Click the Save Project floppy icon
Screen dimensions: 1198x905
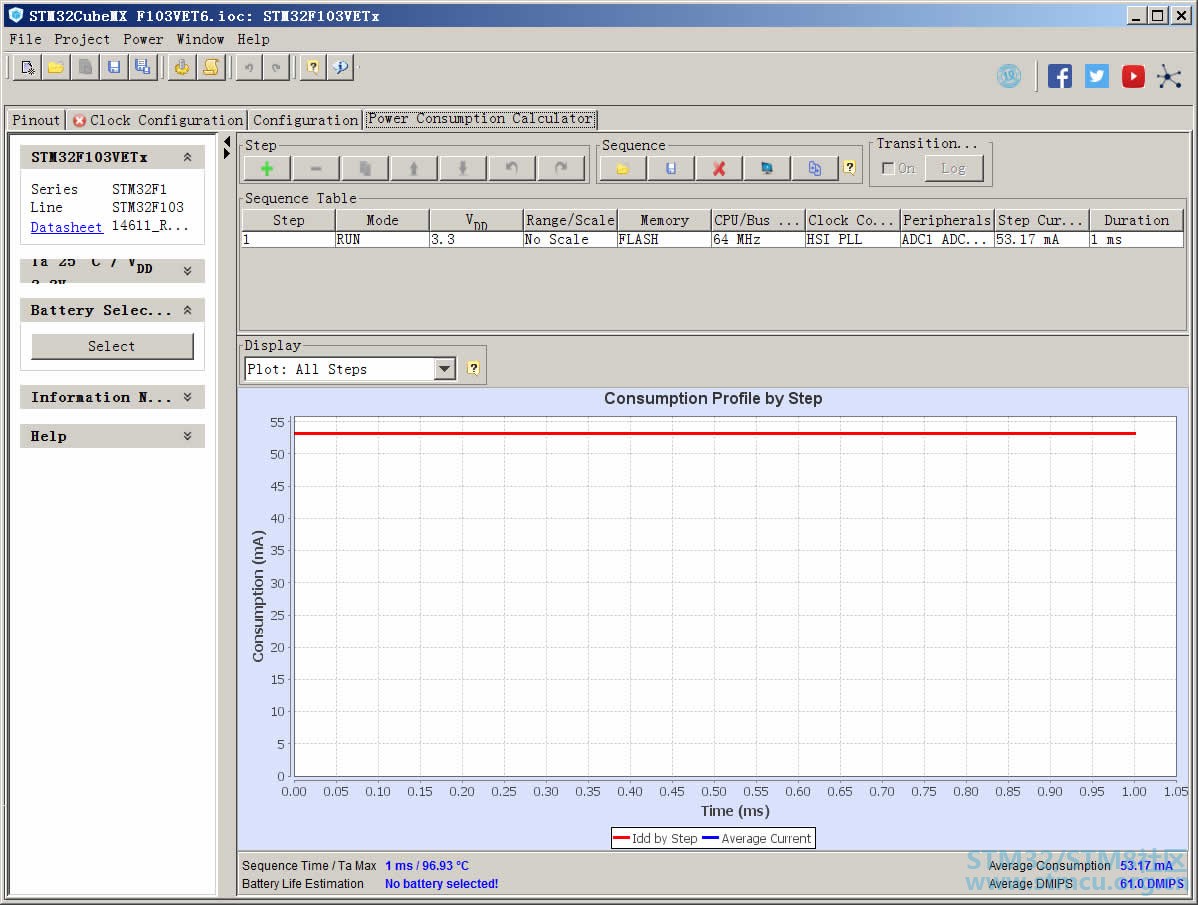114,68
